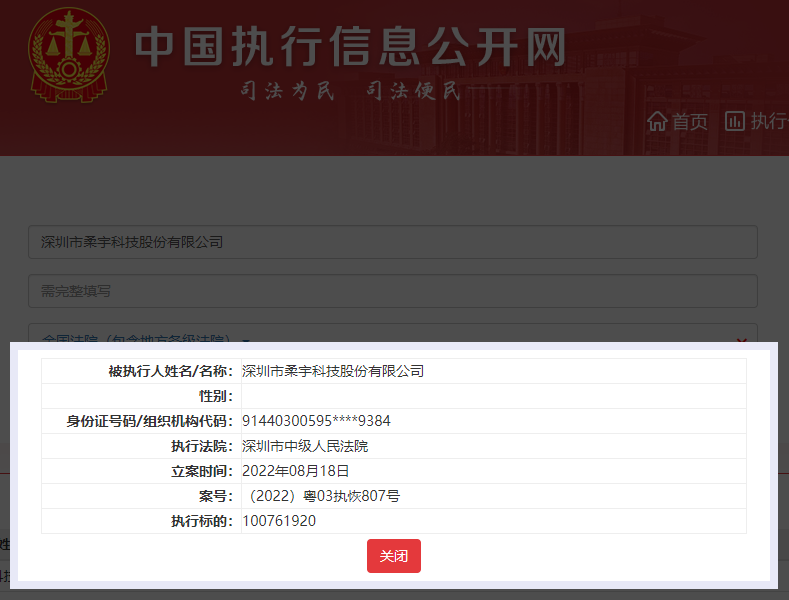Click the 需完整填写 input field
The image size is (789, 600).
point(392,291)
